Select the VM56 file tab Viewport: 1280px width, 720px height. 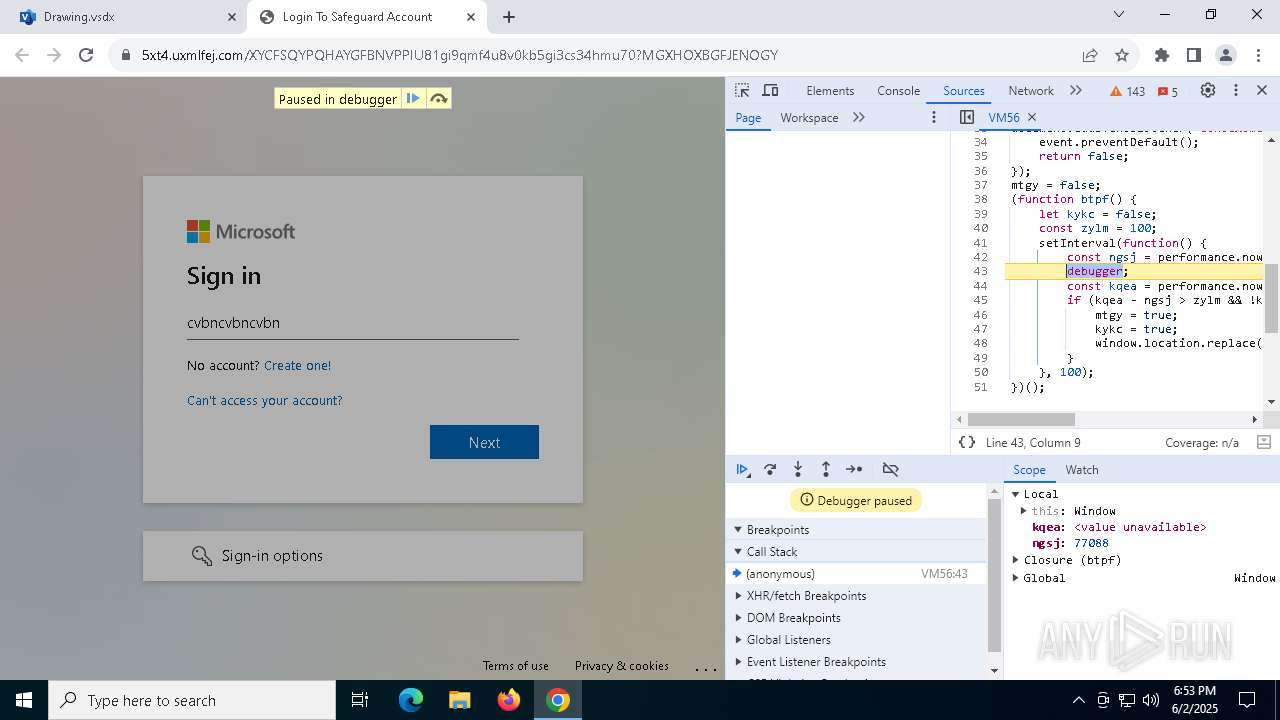click(1004, 117)
